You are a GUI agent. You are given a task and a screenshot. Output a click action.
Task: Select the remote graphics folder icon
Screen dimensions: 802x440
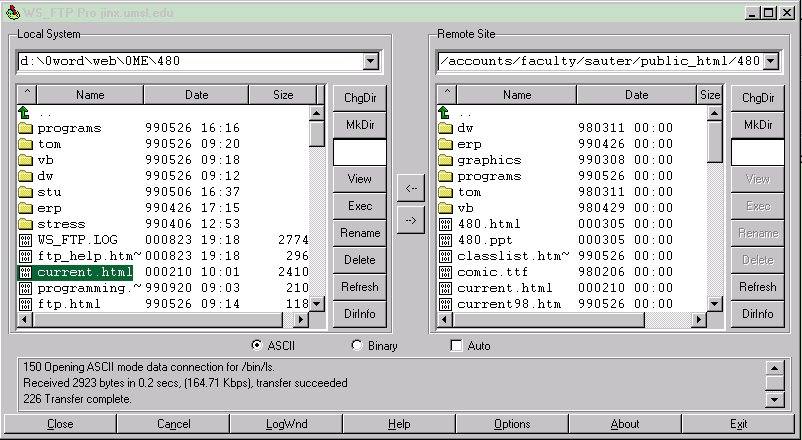pyautogui.click(x=445, y=160)
